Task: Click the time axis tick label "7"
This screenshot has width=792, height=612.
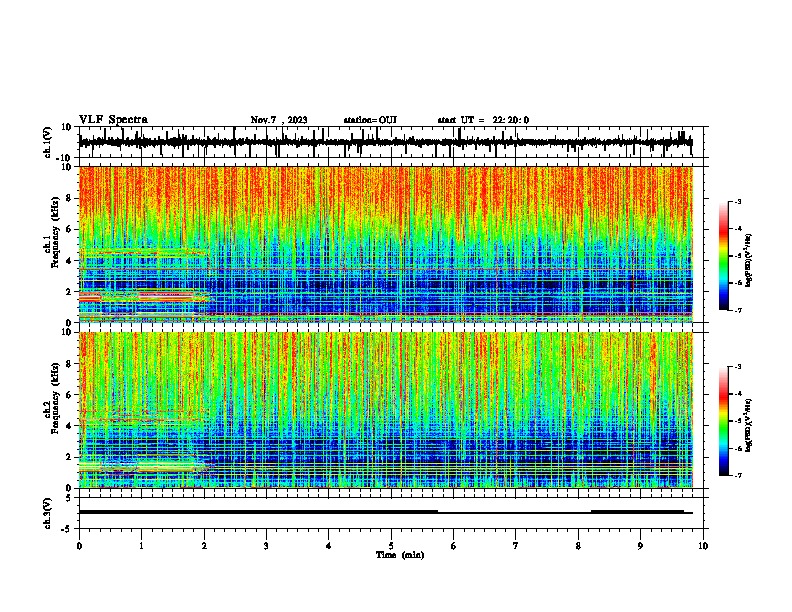Action: 516,546
